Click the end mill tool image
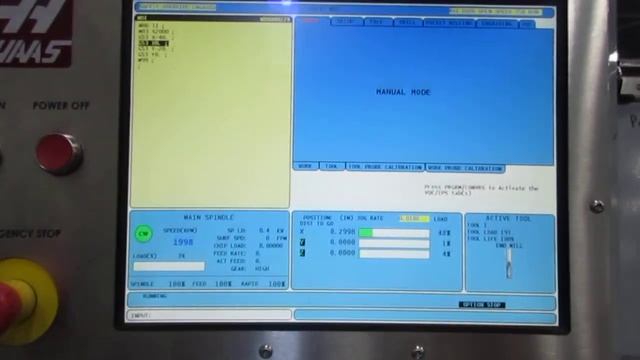The image size is (640, 360). [x=509, y=264]
